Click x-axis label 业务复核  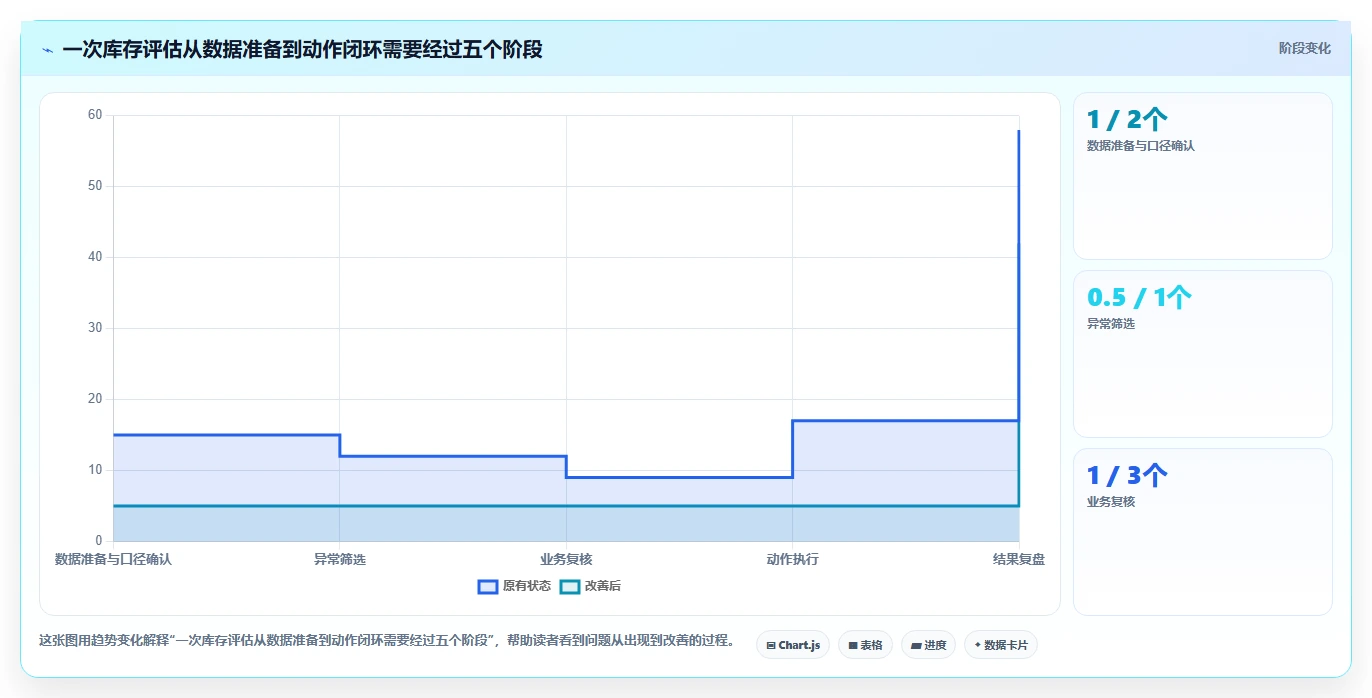pos(566,560)
